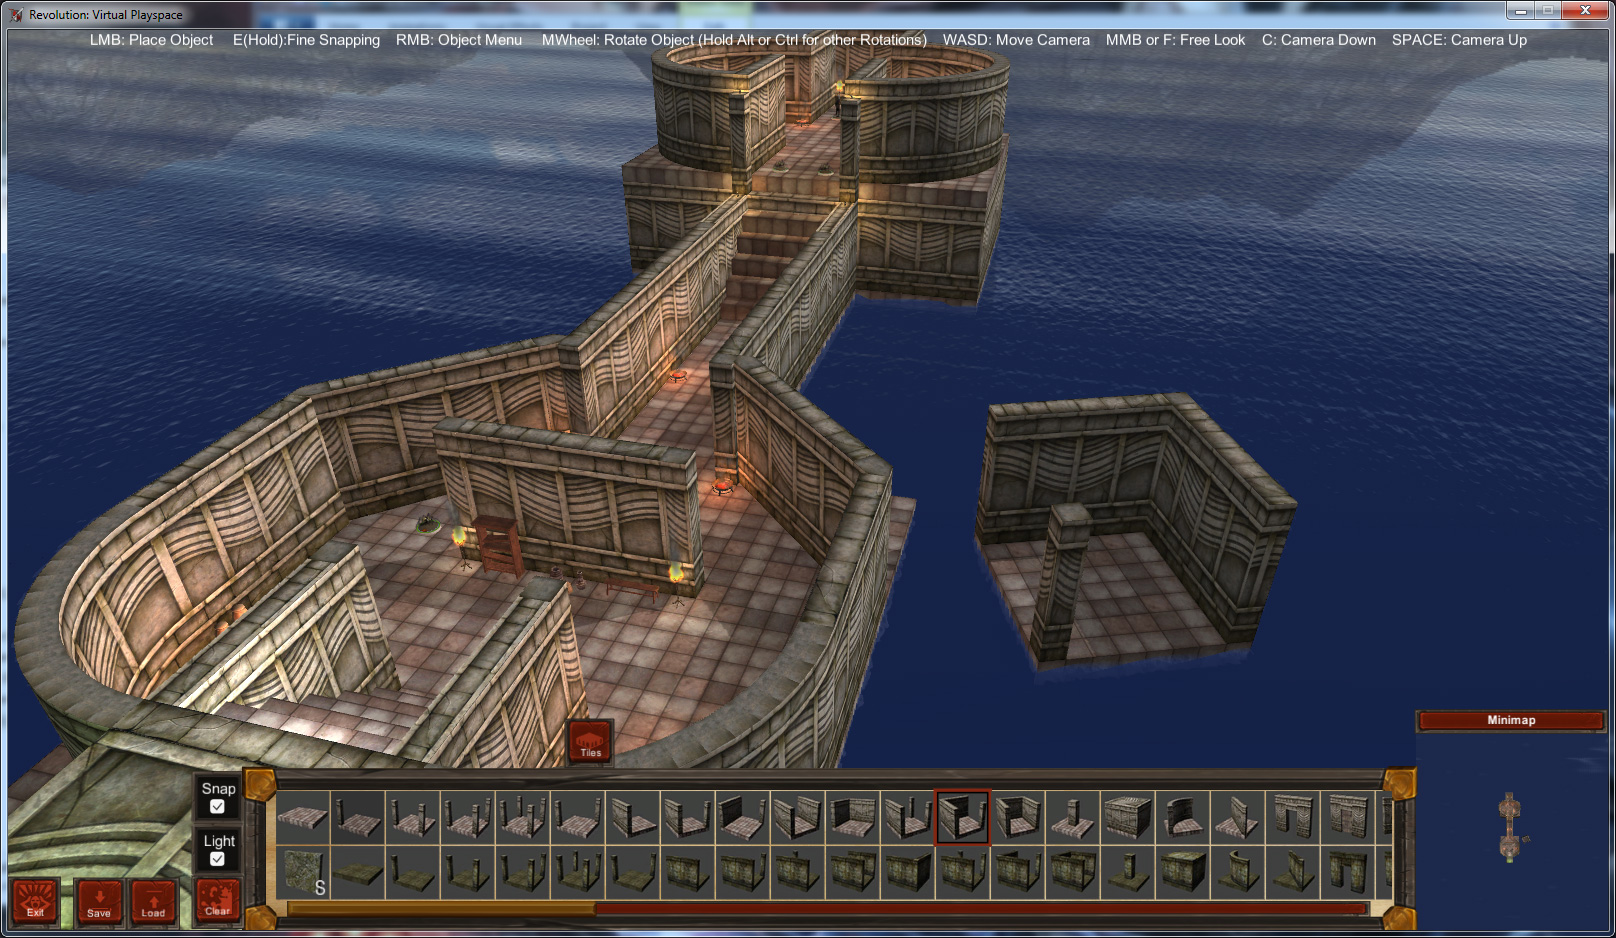Select the closed stone crate block tile

pyautogui.click(x=1127, y=817)
